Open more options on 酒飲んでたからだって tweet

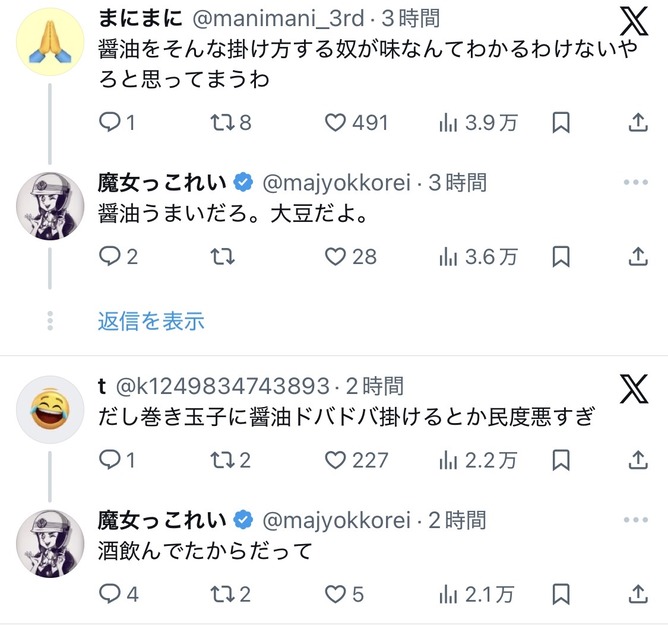coord(636,519)
